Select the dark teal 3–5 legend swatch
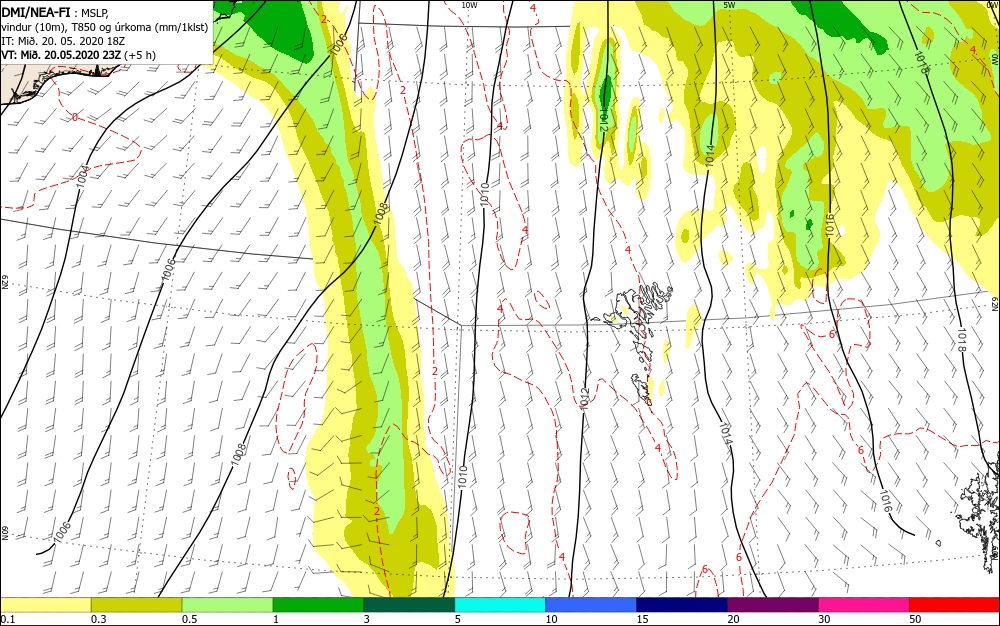The width and height of the screenshot is (1000, 626). coord(409,605)
